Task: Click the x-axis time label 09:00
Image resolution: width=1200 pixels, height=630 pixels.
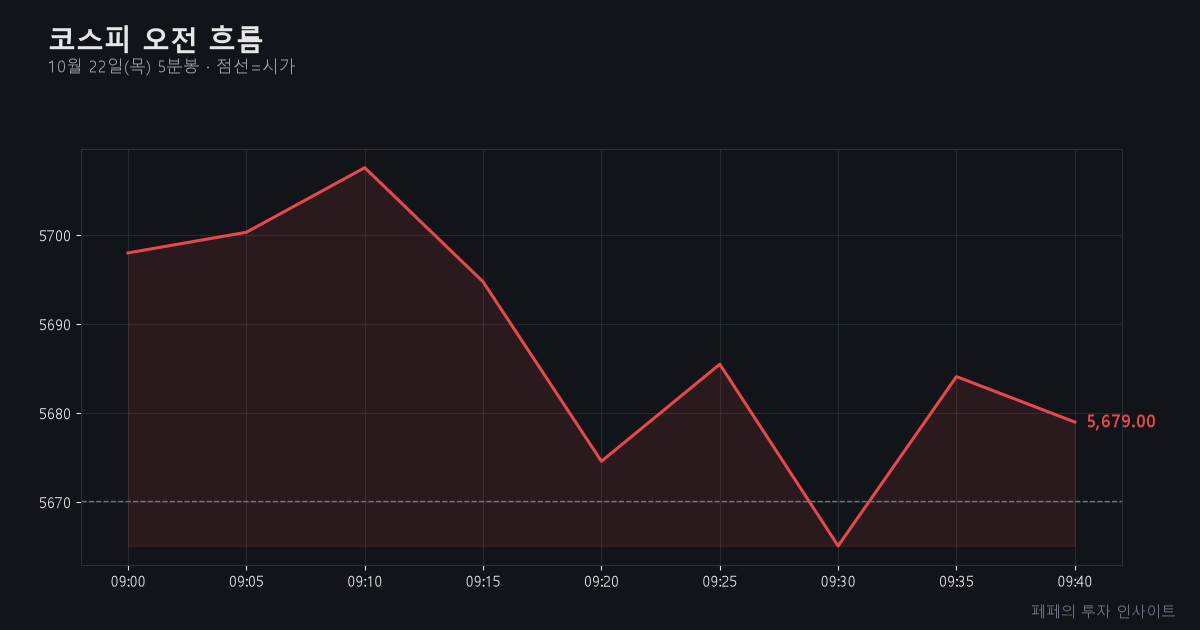Action: pos(128,580)
